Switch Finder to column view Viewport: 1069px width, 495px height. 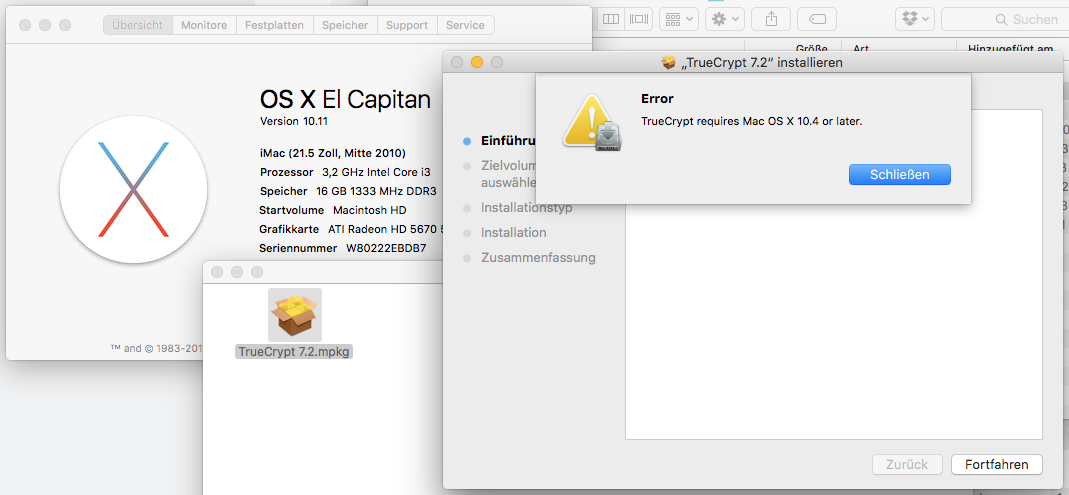611,19
